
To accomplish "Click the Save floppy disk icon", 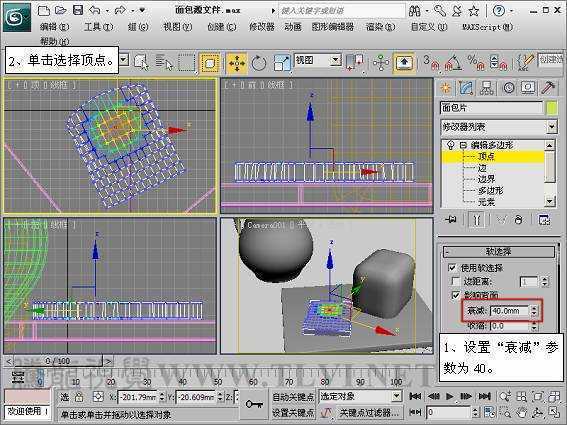I will tap(78, 10).
